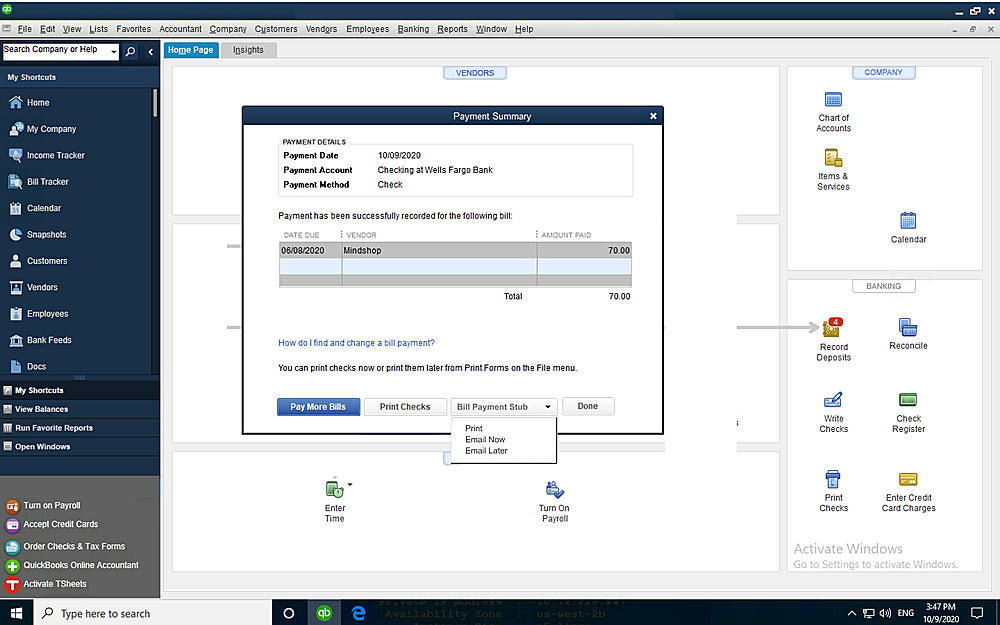The image size is (1000, 625).
Task: Close the Payment Summary dialog
Action: 653,116
